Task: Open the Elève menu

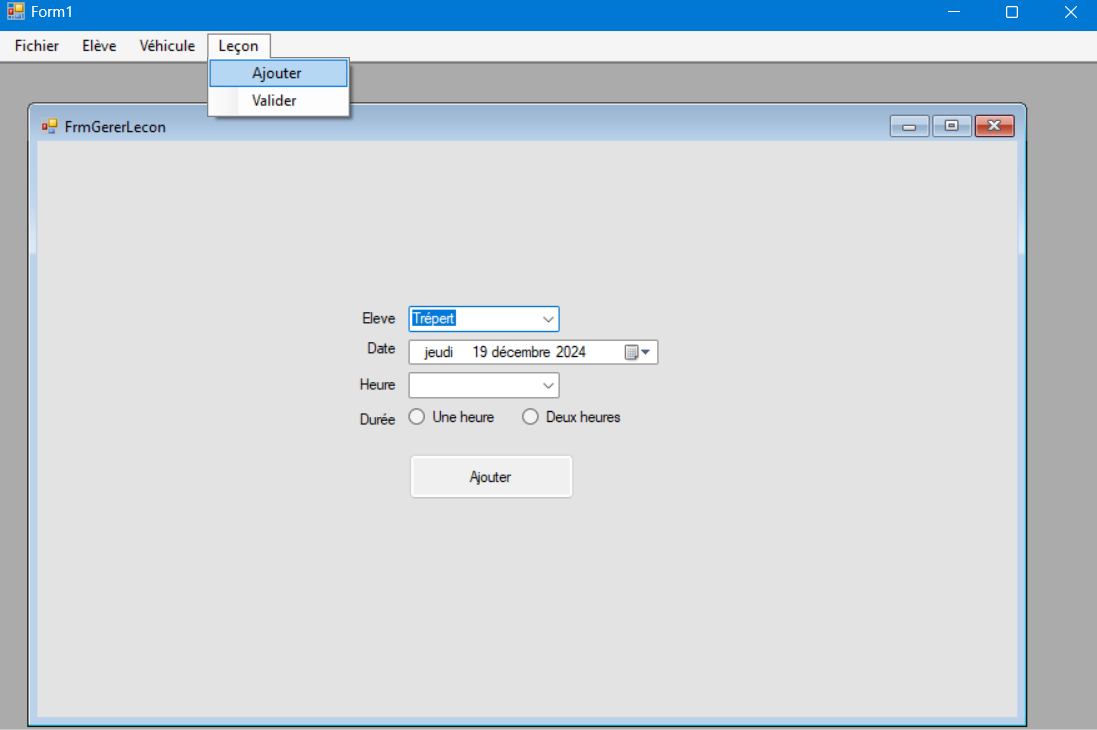Action: coord(99,46)
